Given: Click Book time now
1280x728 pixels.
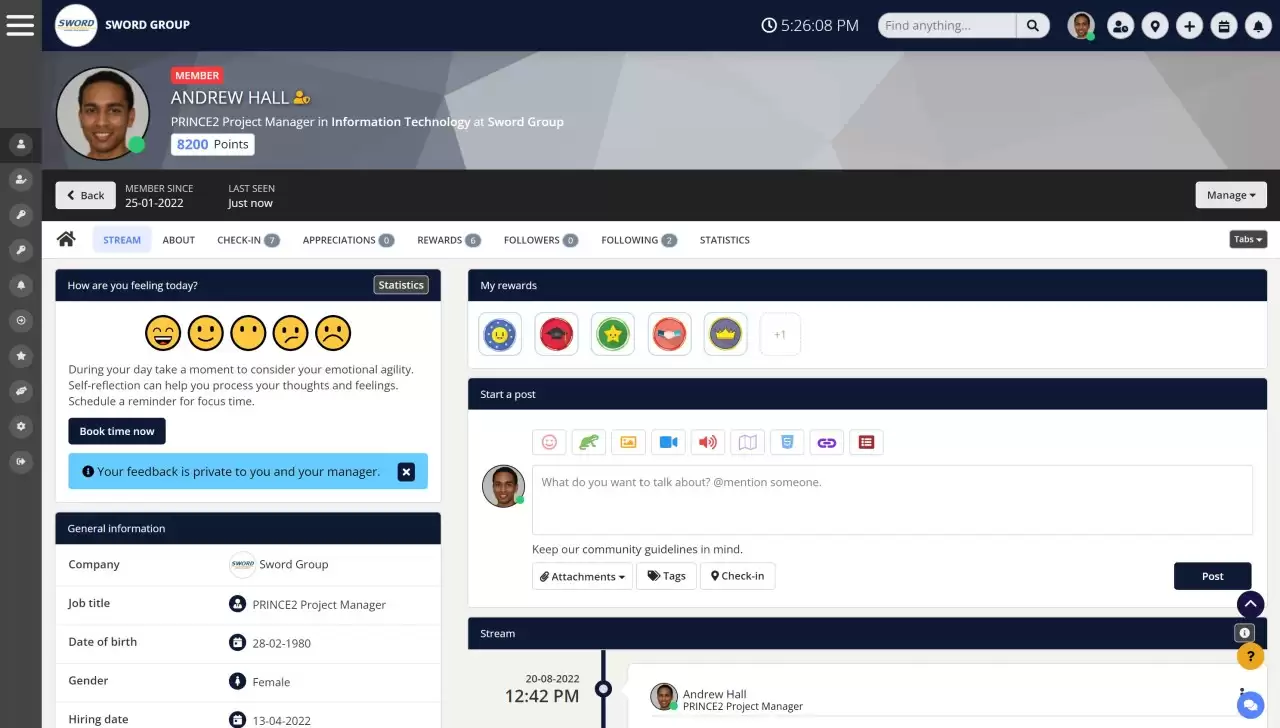Looking at the screenshot, I should coord(117,431).
